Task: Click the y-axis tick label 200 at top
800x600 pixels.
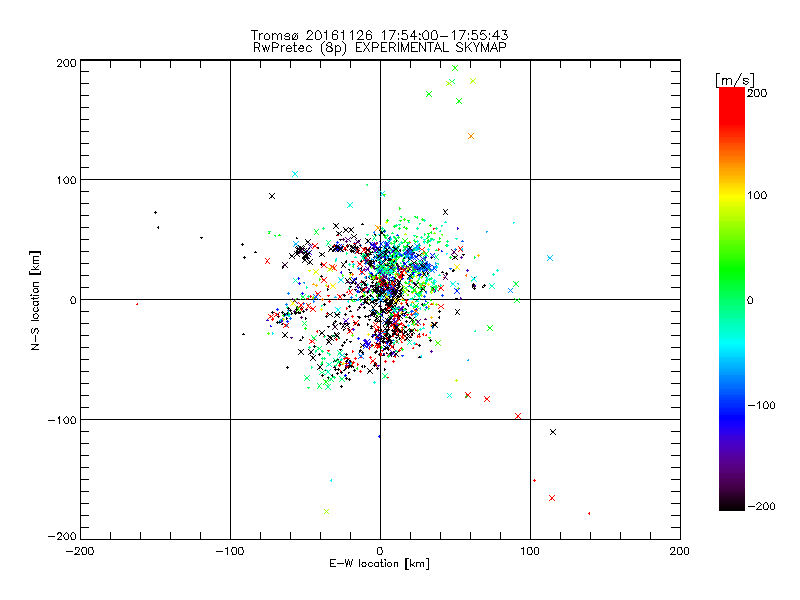Action: coord(66,63)
